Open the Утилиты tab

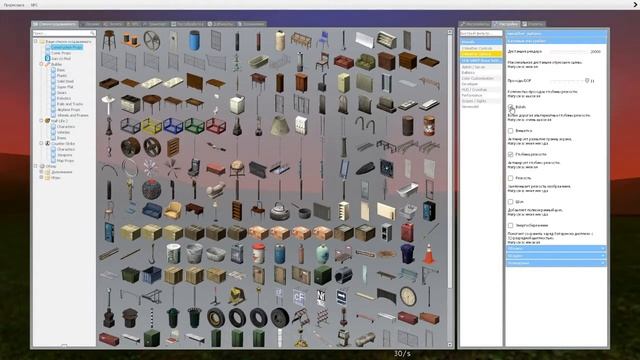[533, 24]
